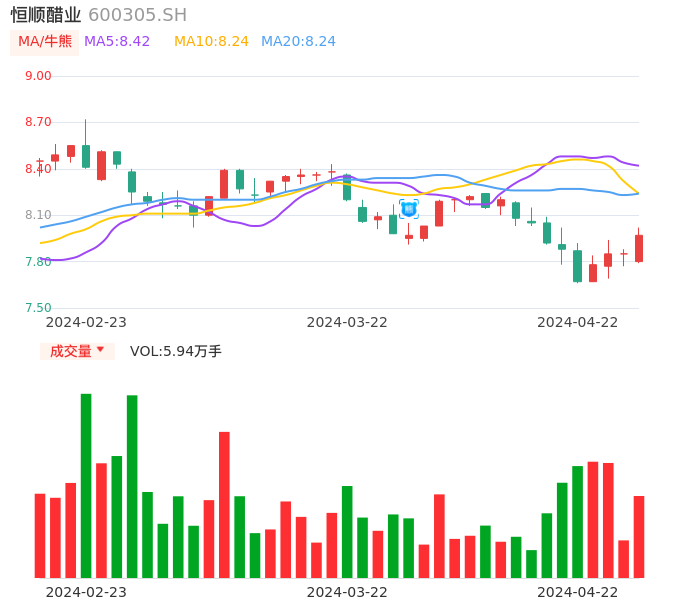Click the tall red volume bar near mid-March
This screenshot has width=686, height=606.
(x=224, y=504)
